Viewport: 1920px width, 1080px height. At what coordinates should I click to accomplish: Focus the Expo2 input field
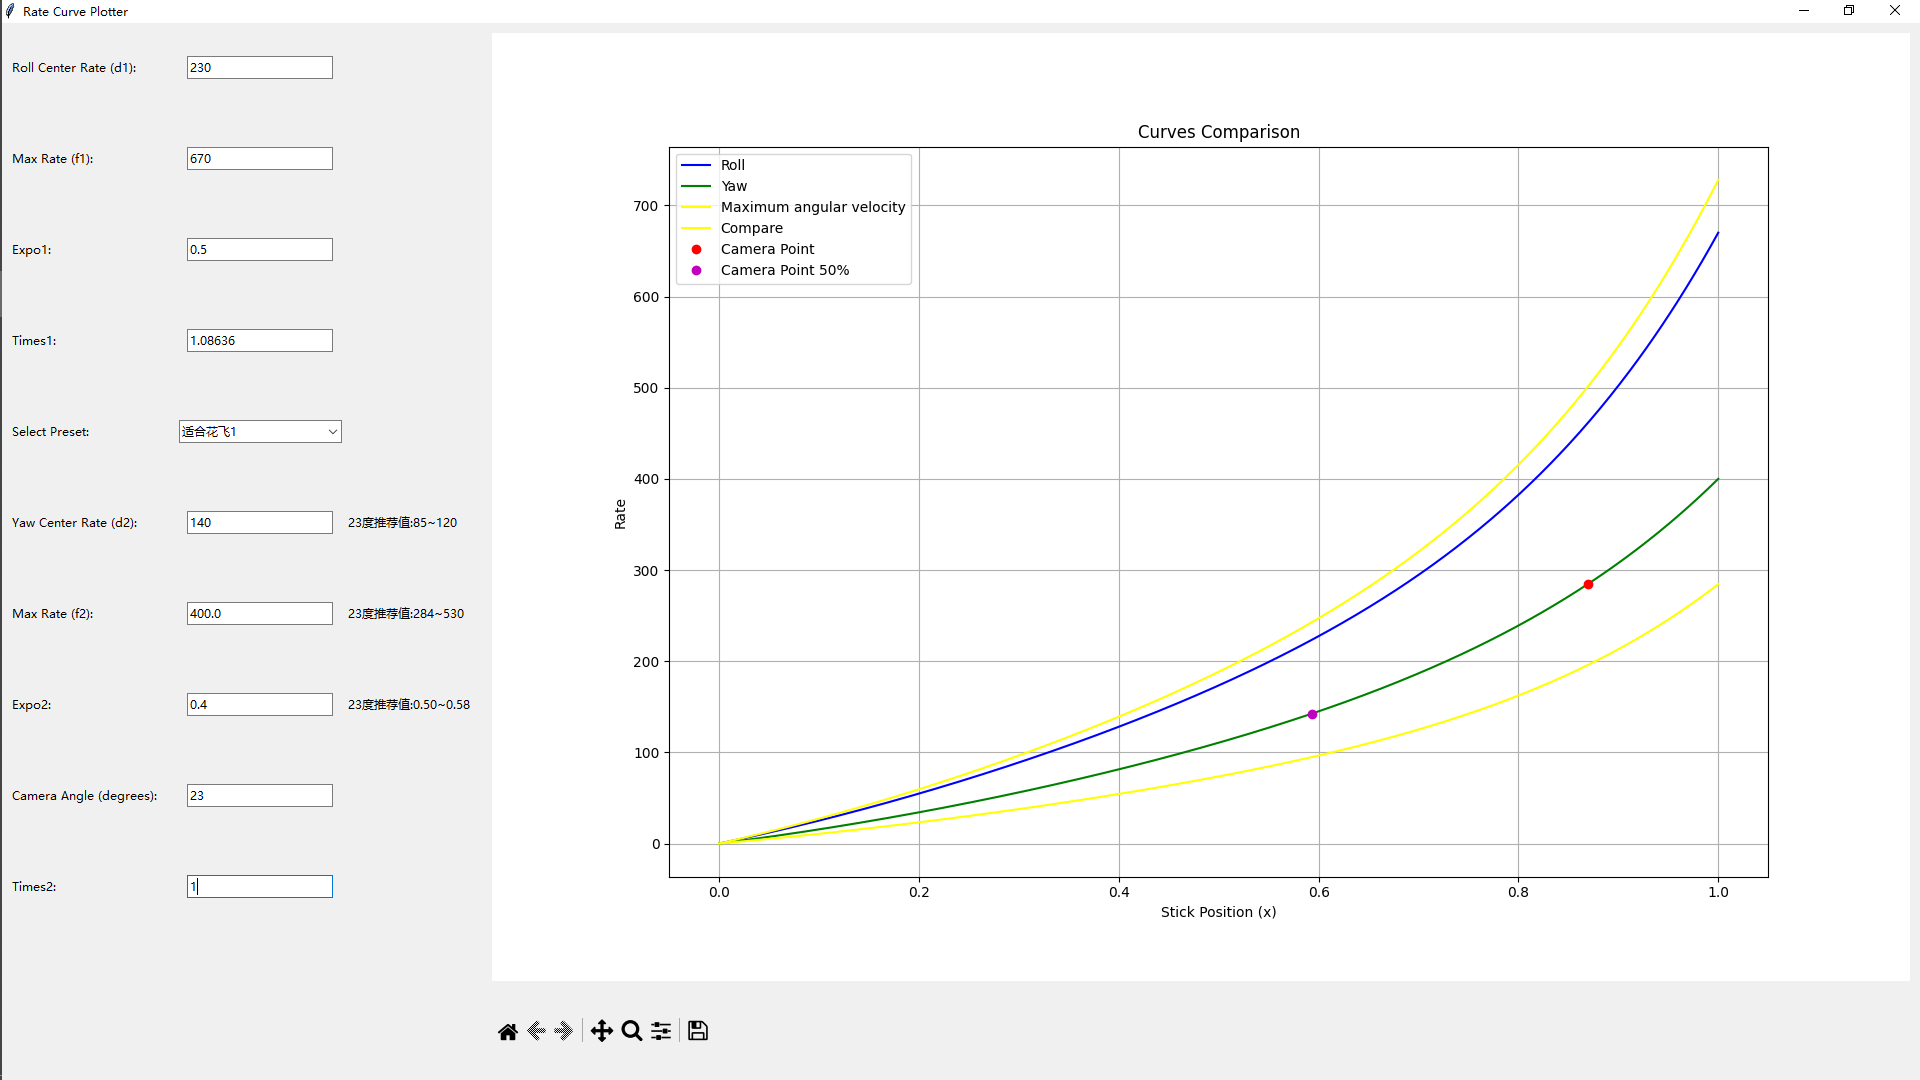[x=259, y=705]
